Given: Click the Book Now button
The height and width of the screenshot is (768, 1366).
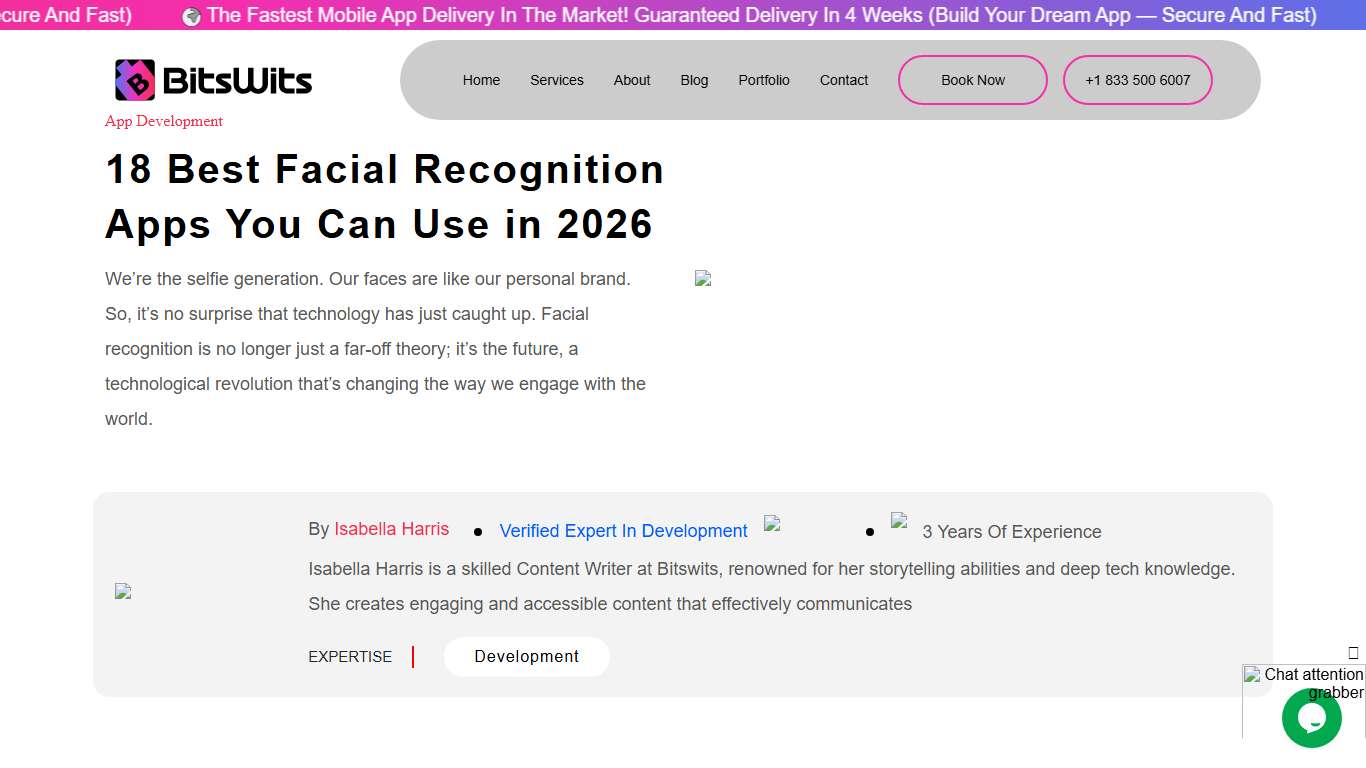Looking at the screenshot, I should point(971,80).
